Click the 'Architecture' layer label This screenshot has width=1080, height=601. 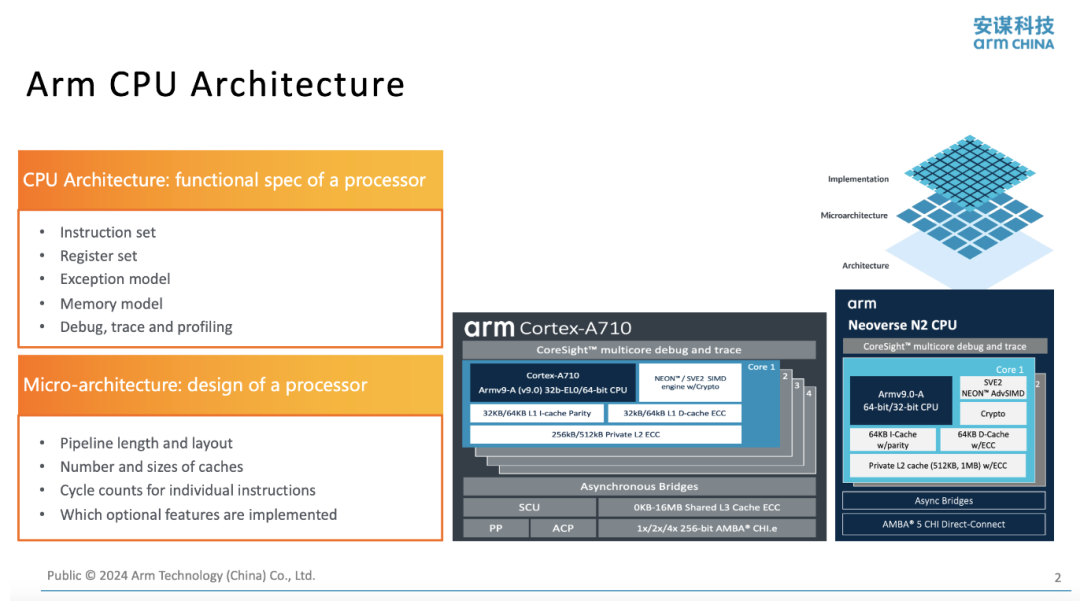(x=865, y=266)
